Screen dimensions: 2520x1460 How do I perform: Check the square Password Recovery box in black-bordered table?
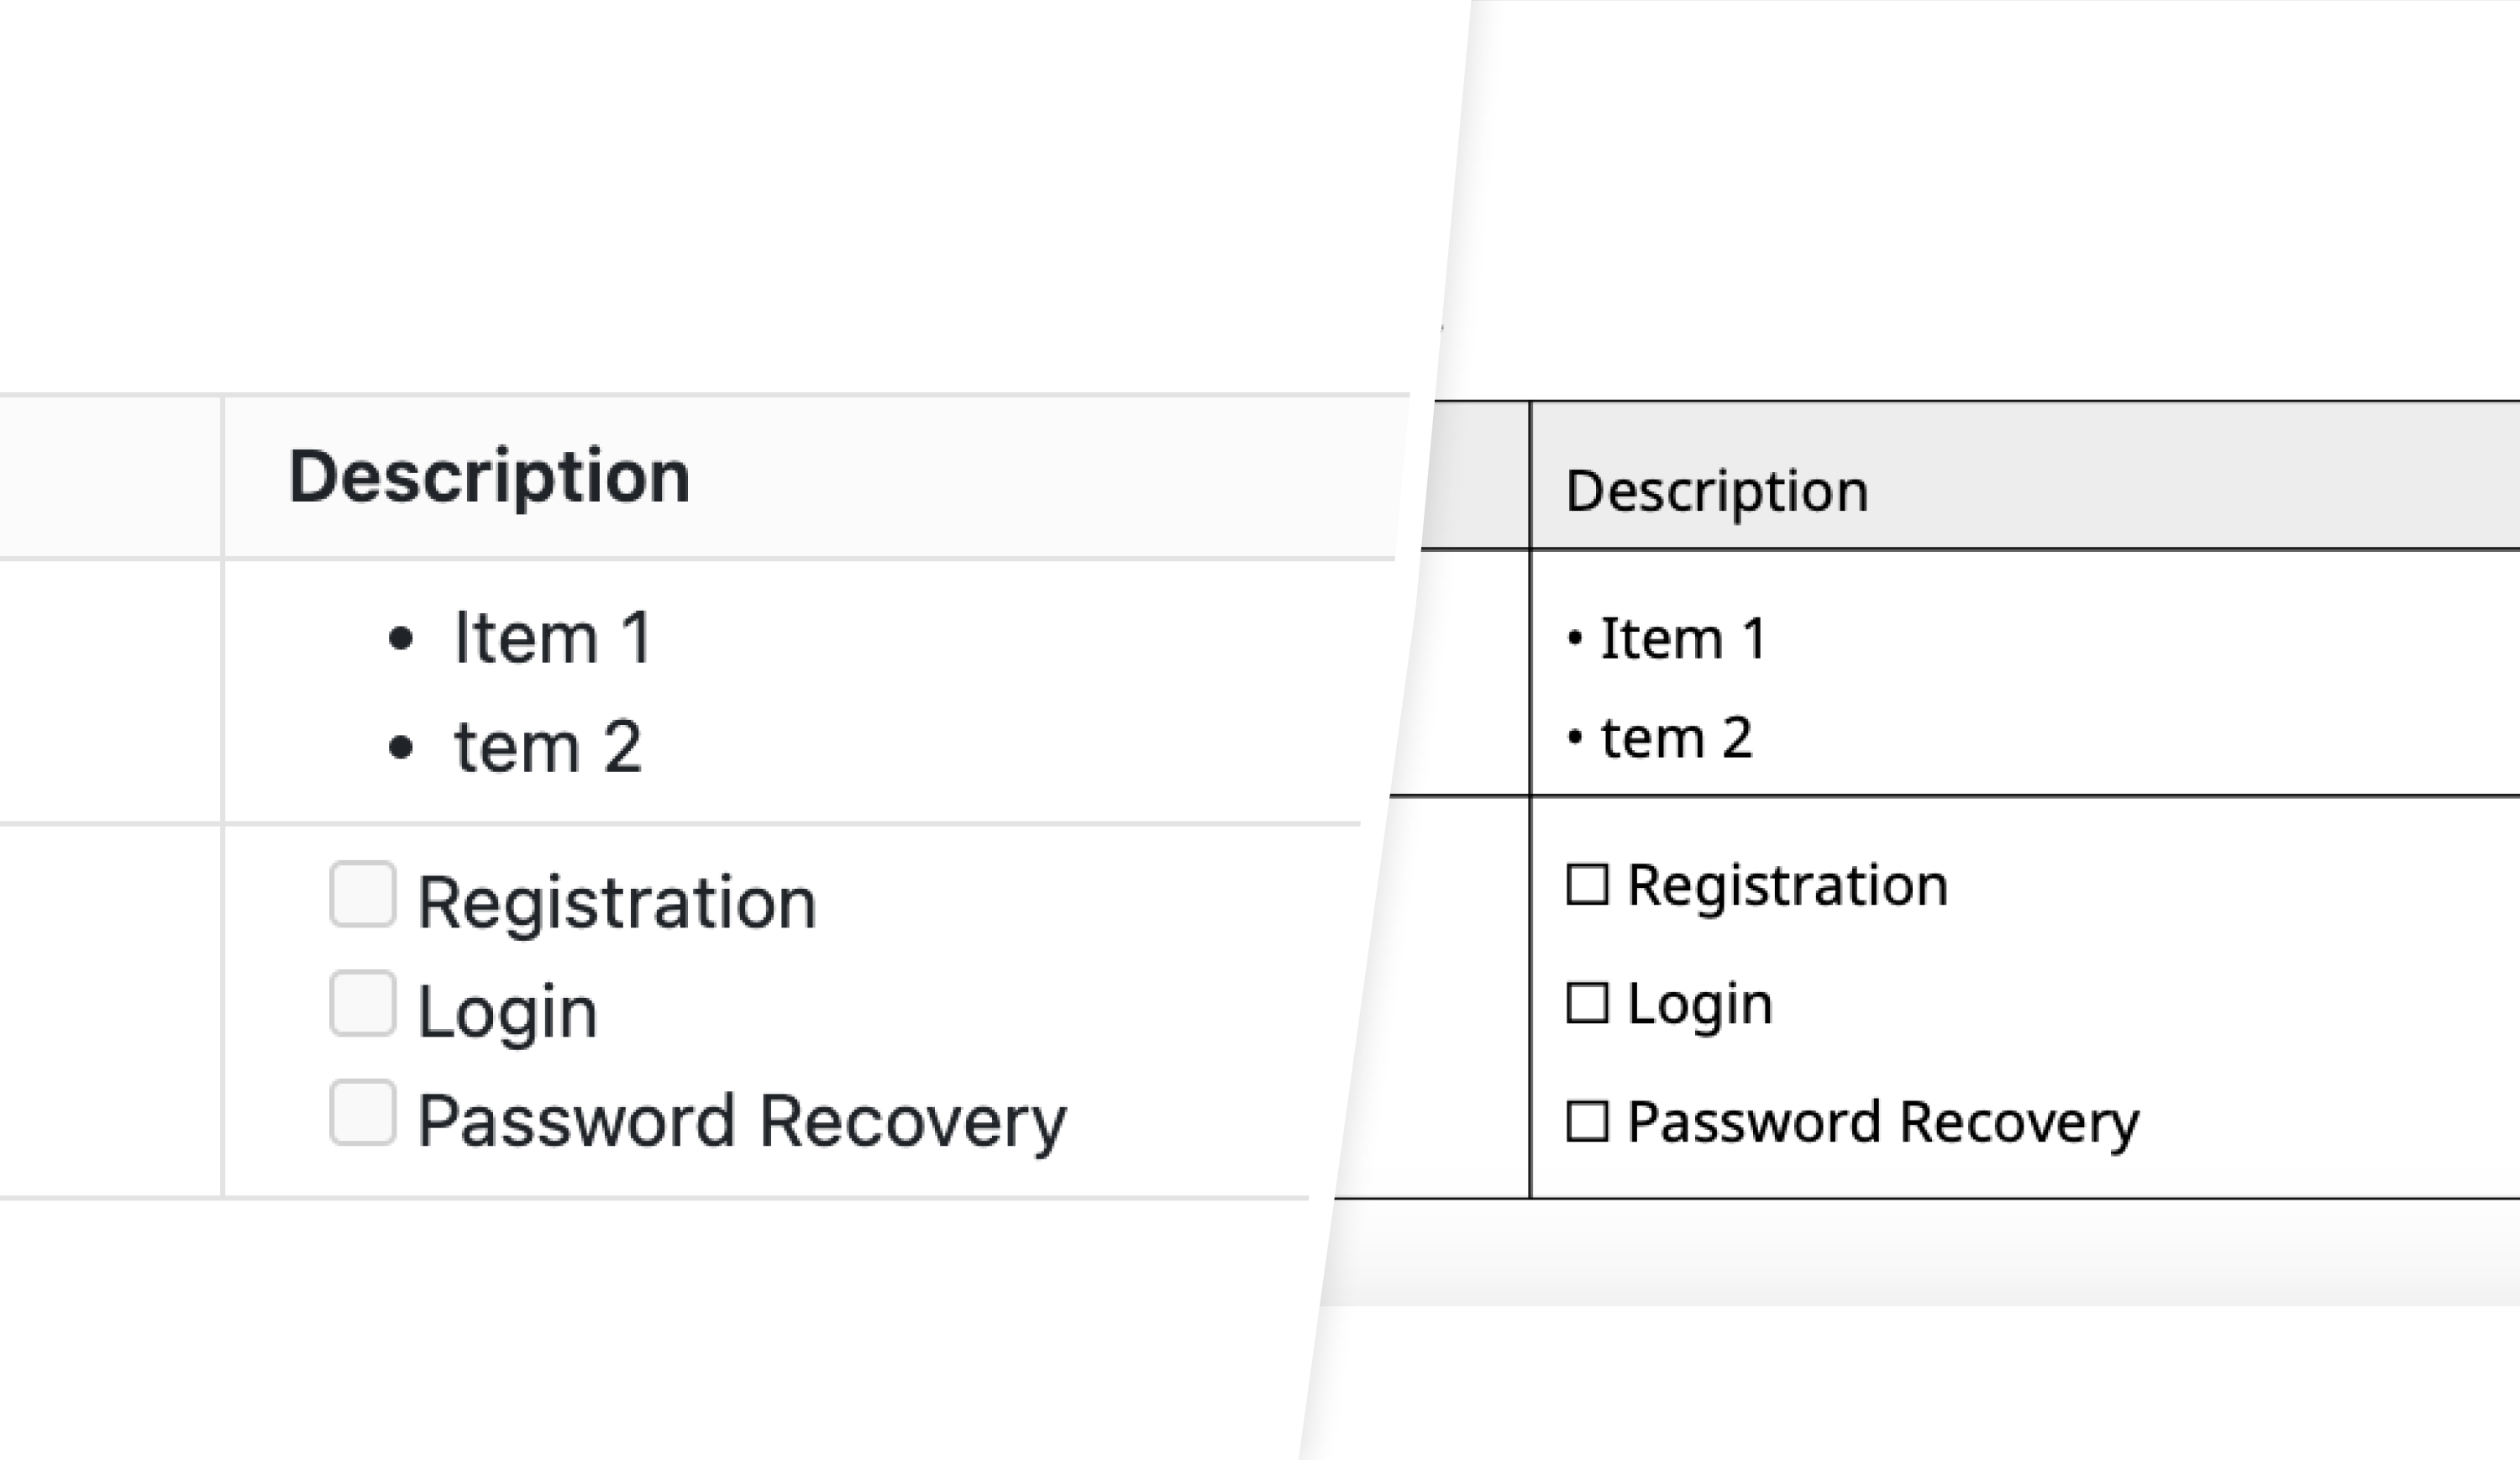(x=1587, y=1121)
